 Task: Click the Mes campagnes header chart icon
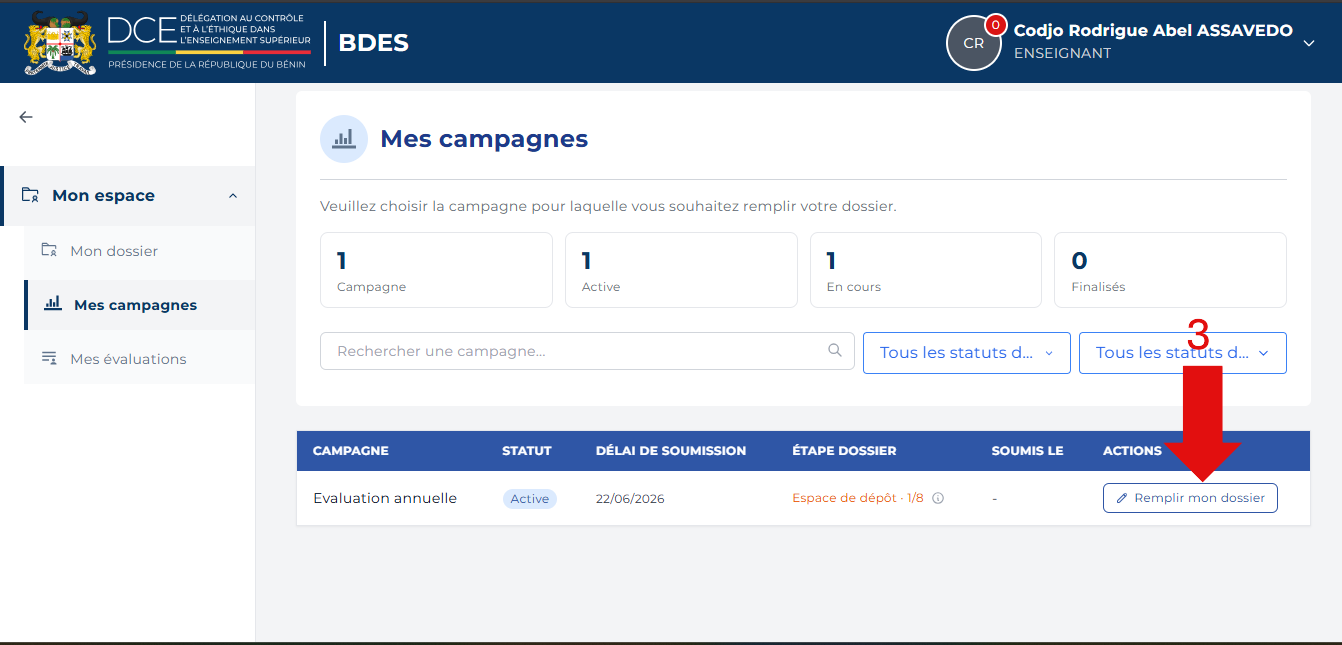[344, 139]
